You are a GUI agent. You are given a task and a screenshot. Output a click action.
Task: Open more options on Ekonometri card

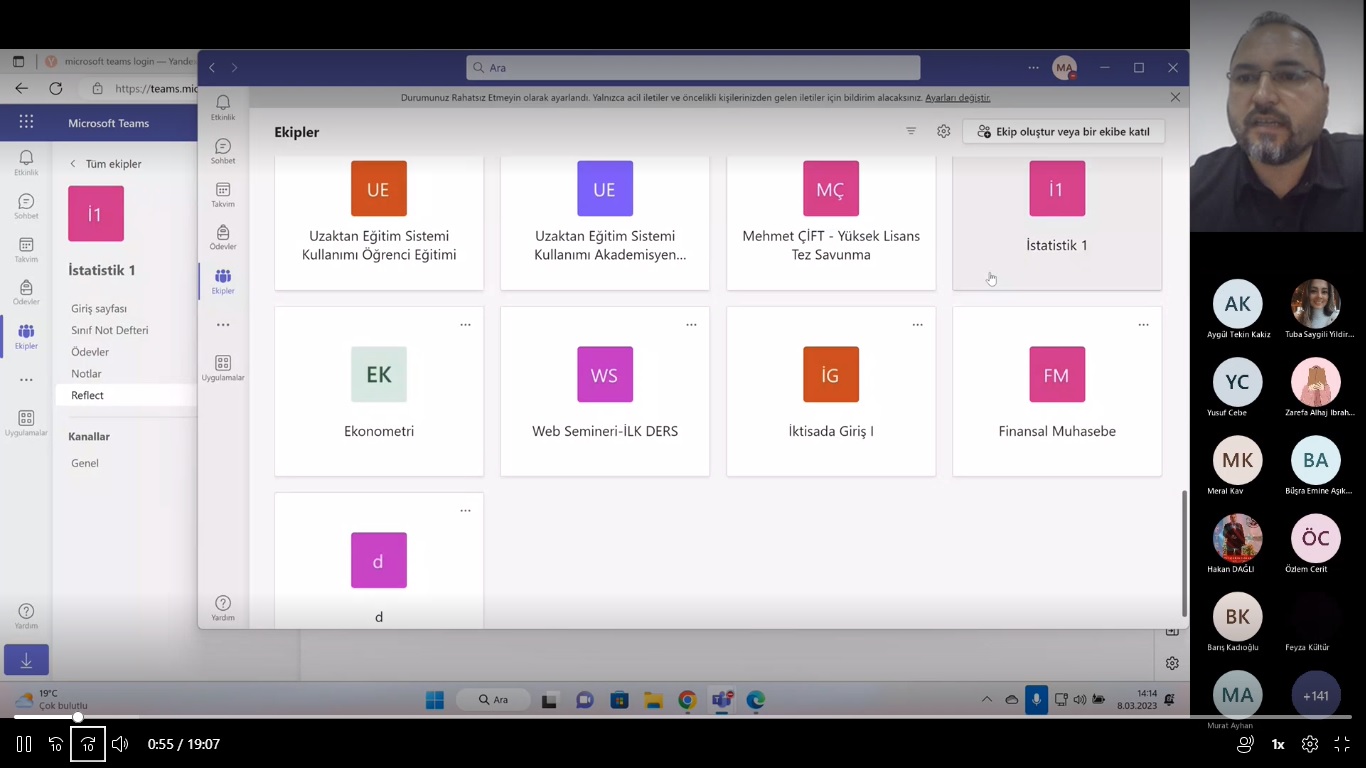[x=465, y=325]
